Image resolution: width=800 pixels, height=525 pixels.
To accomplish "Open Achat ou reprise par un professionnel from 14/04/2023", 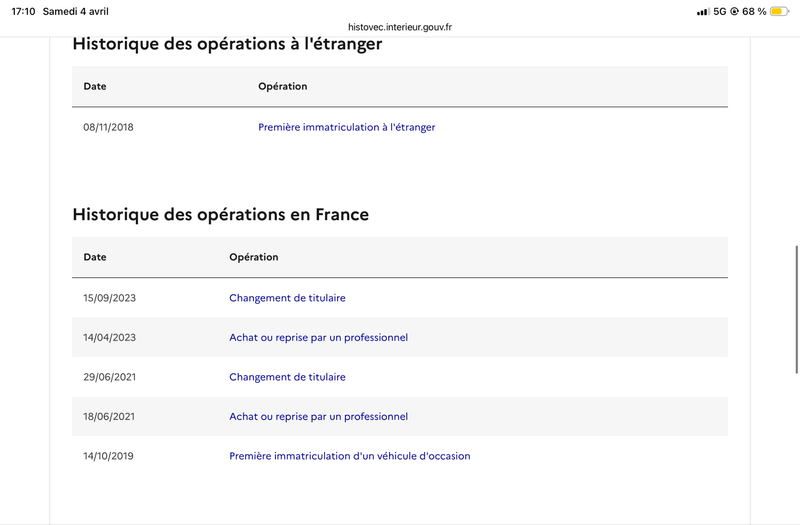I will [318, 337].
